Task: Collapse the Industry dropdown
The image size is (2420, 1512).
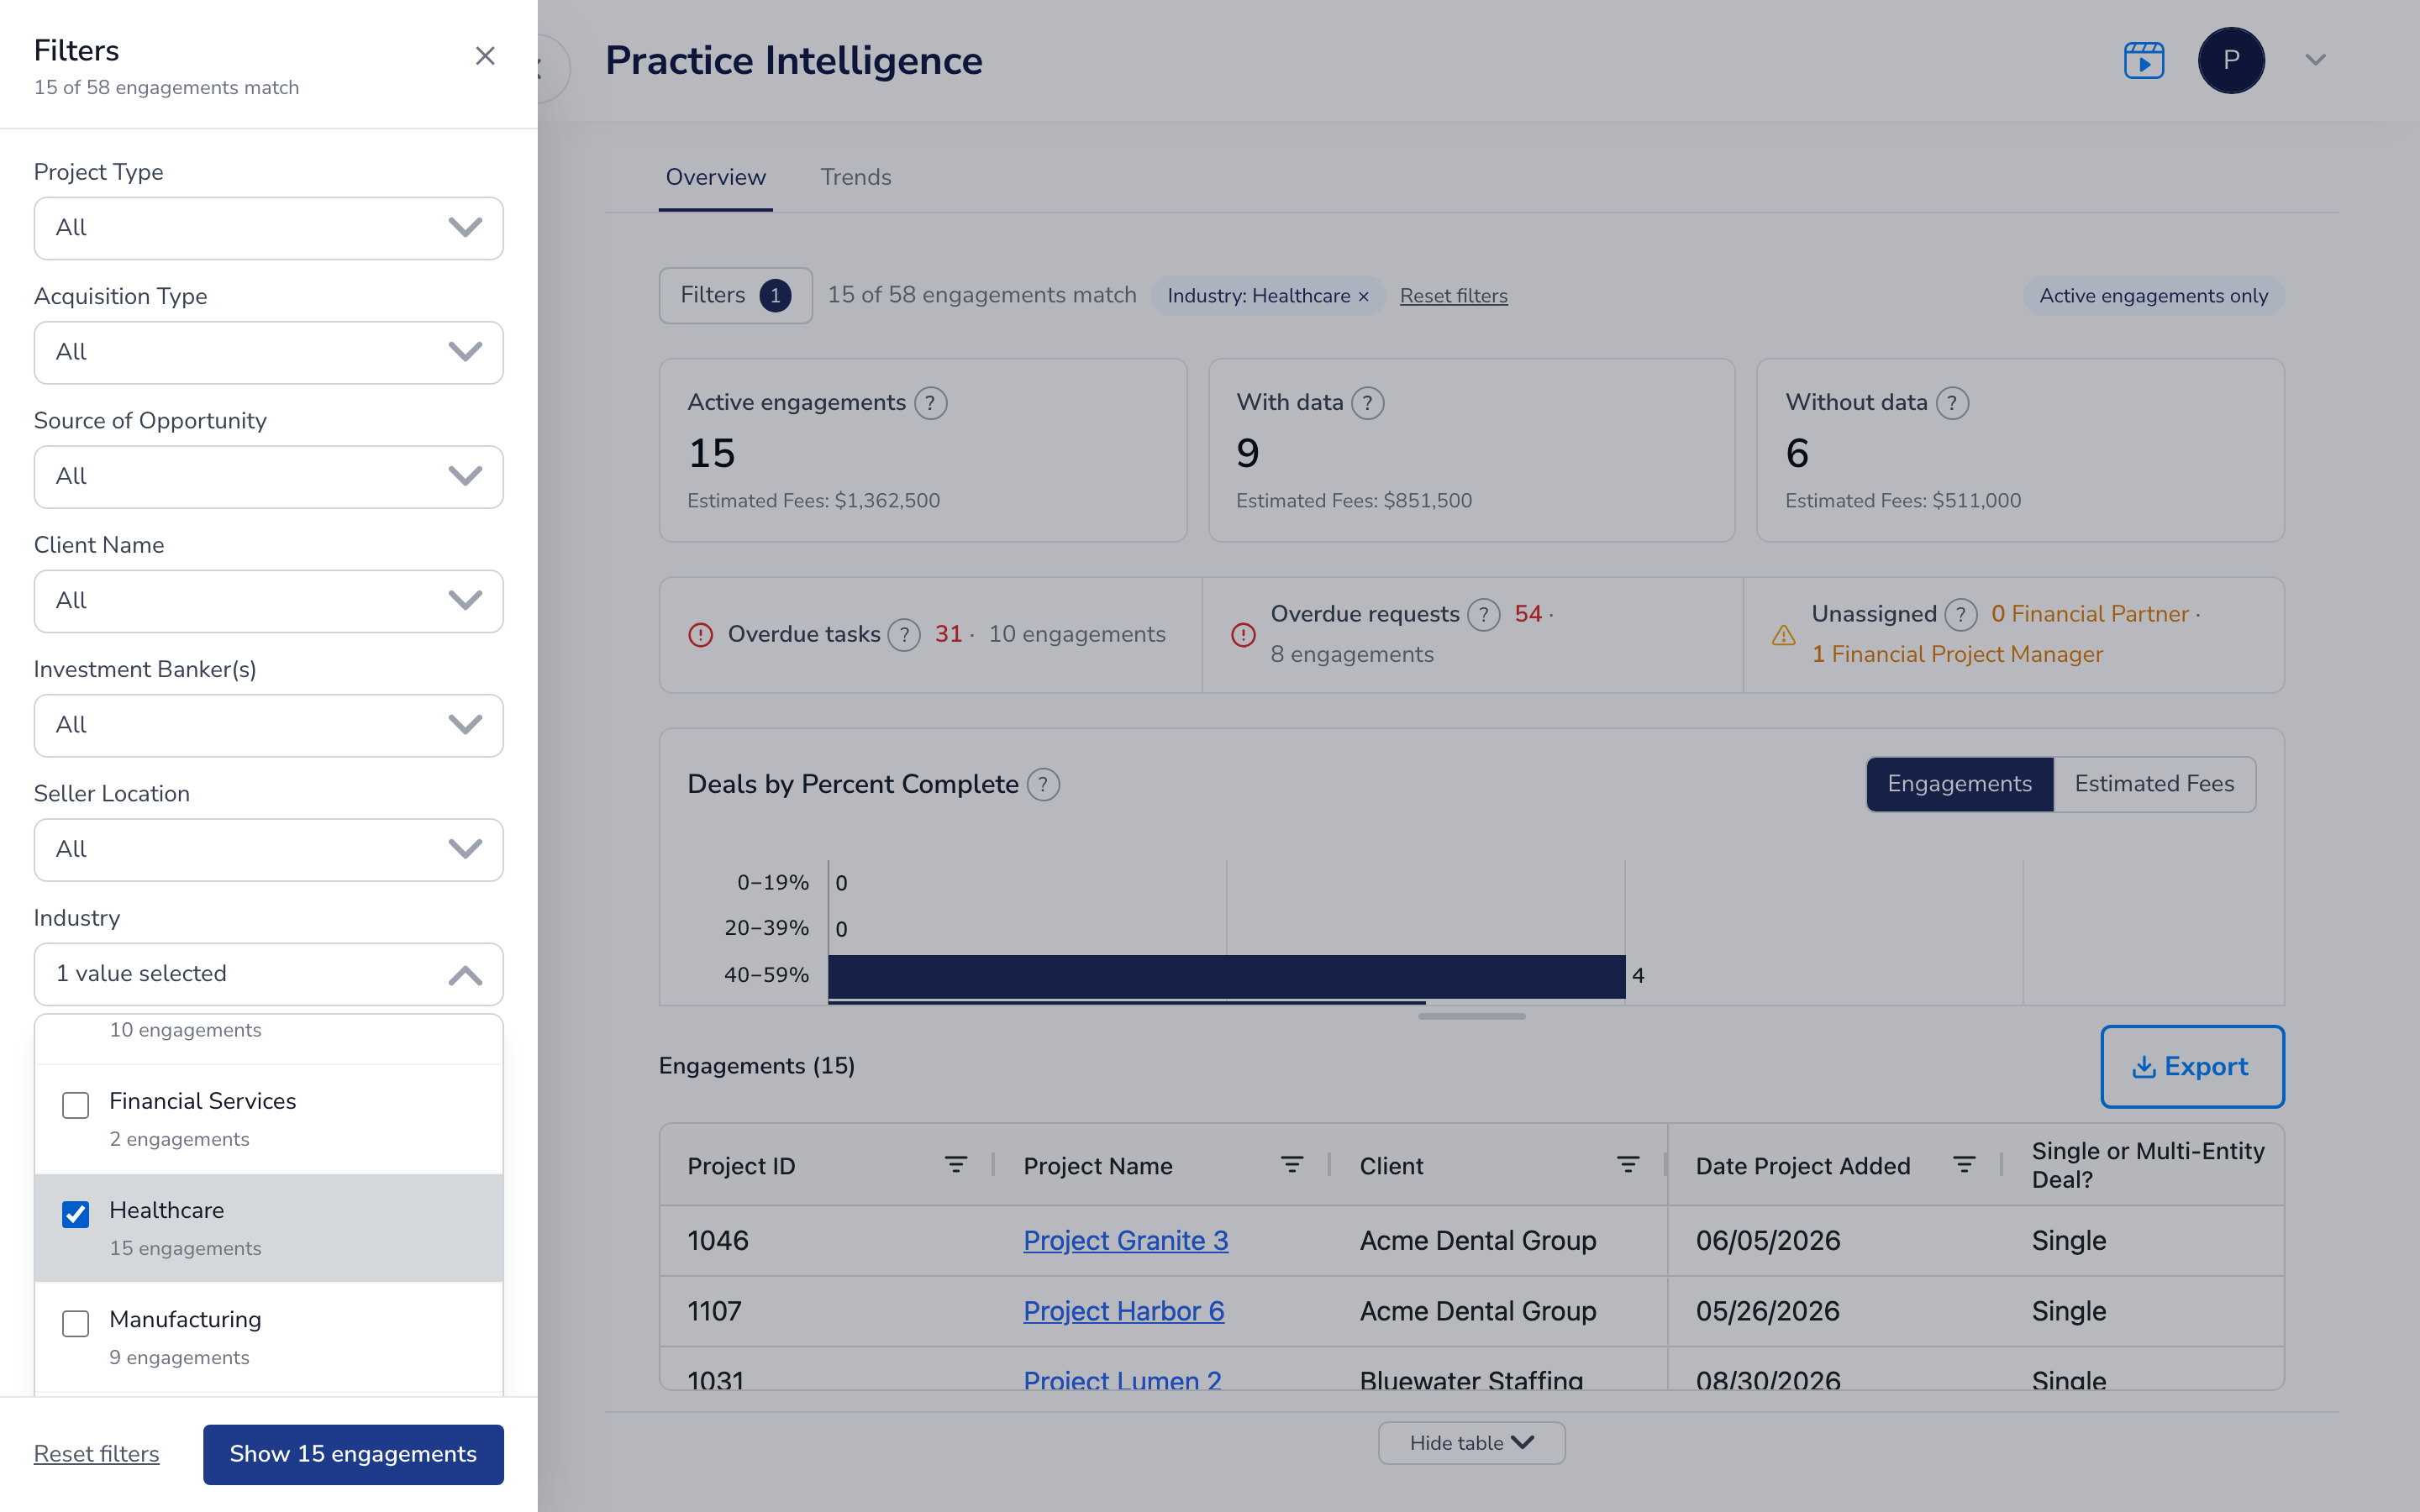Action: tap(269, 974)
